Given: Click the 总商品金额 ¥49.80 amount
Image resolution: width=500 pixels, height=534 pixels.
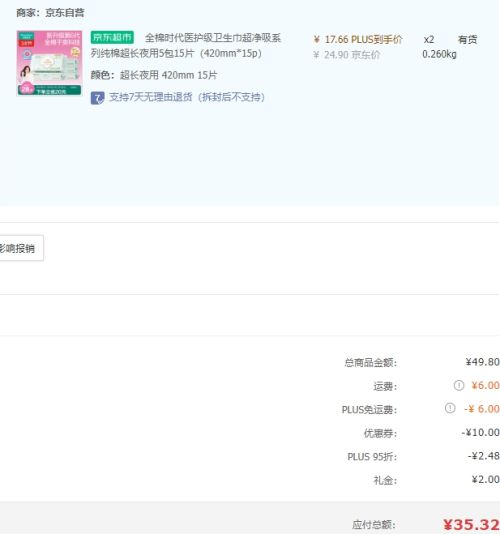Looking at the screenshot, I should 482,362.
